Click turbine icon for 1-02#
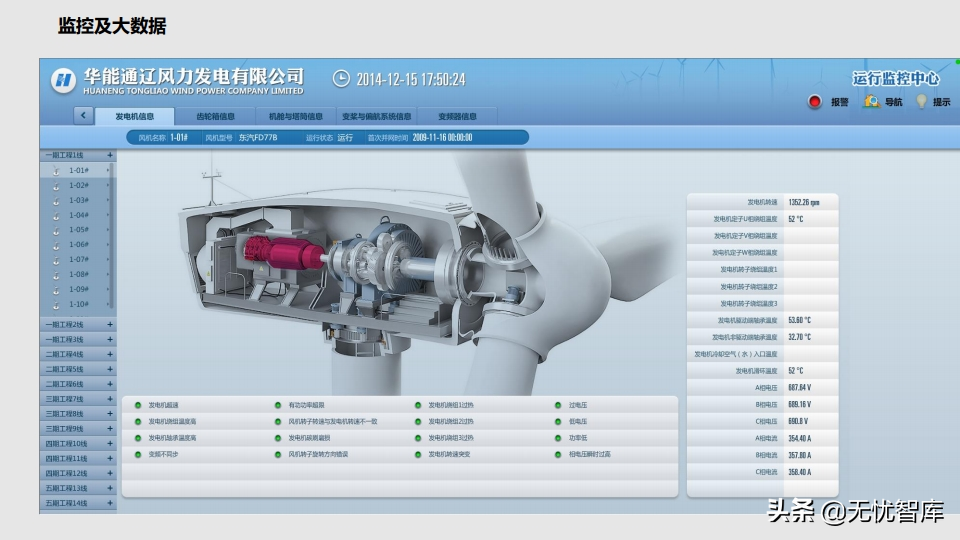 56,186
